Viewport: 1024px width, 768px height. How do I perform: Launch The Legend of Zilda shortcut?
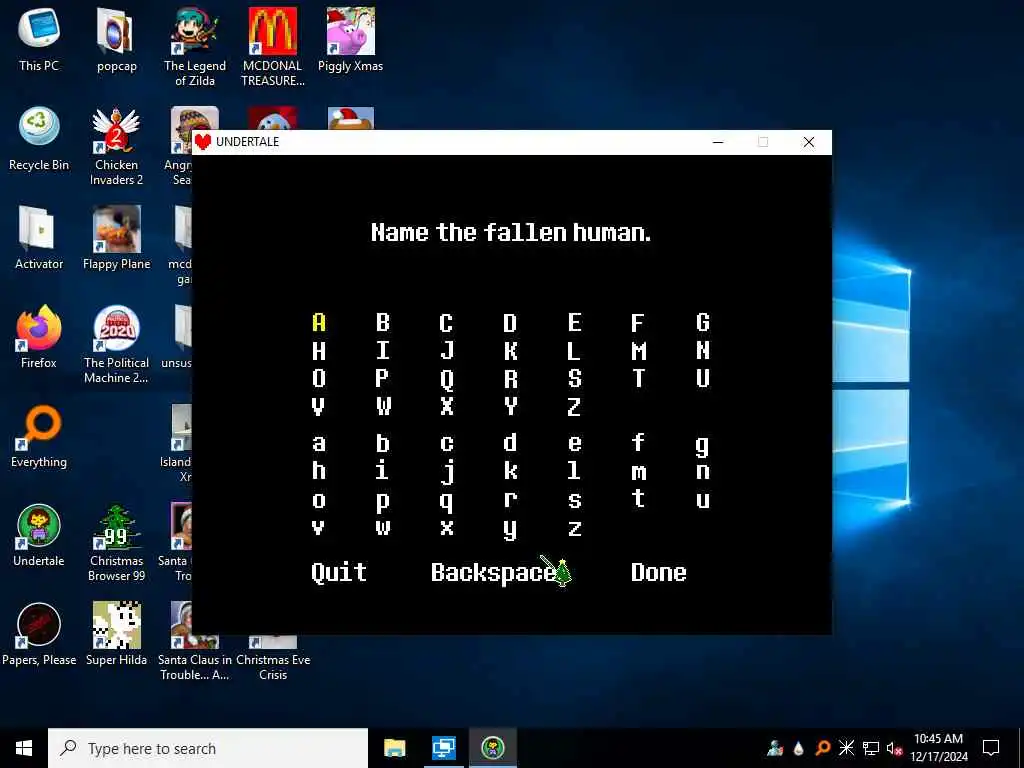point(195,47)
